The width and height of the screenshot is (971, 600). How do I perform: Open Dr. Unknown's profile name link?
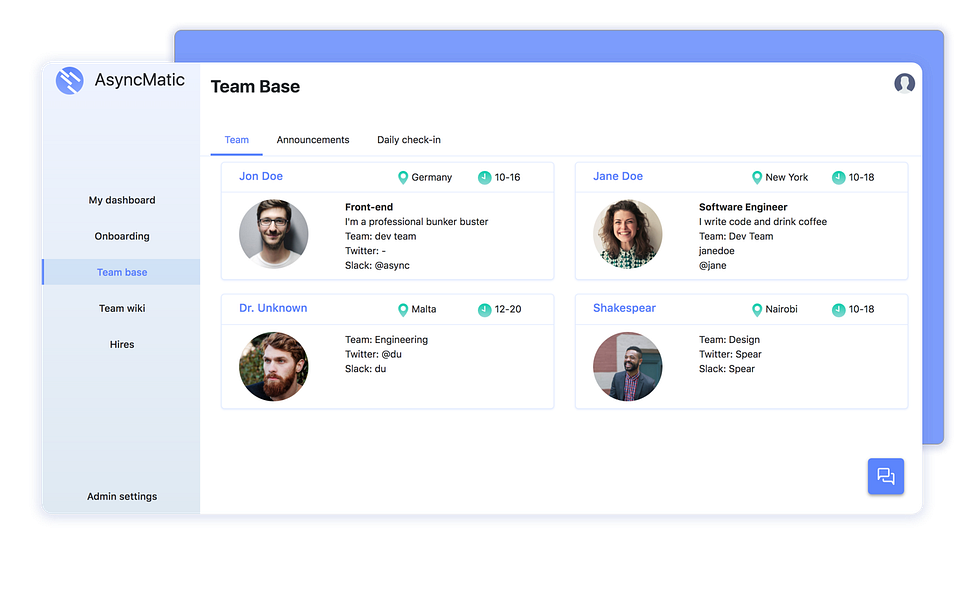(273, 308)
